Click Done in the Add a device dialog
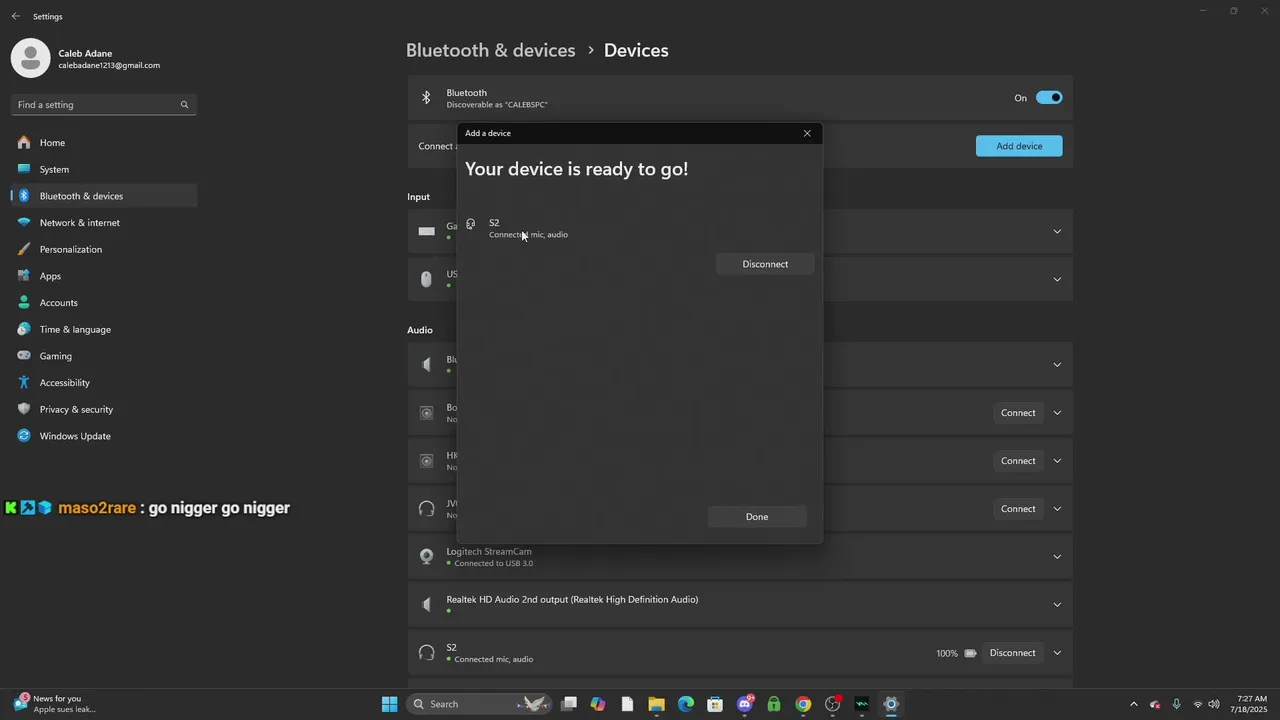Viewport: 1280px width, 720px height. point(757,517)
